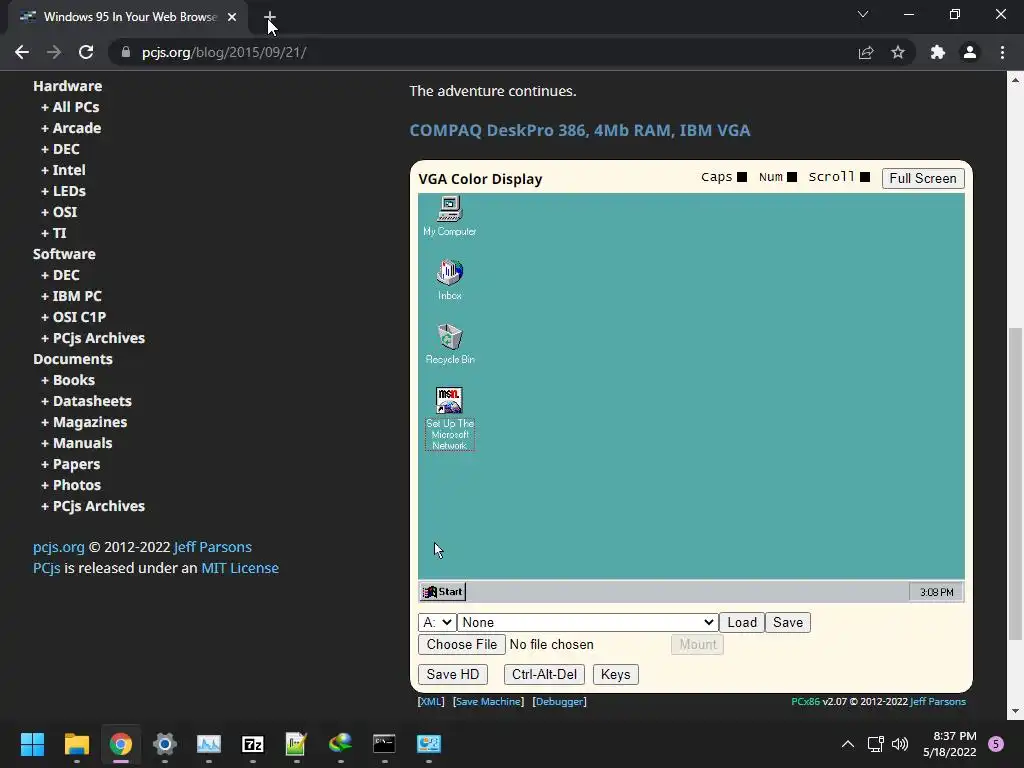
Task: Open My Computer icon in emulated desktop
Action: (449, 216)
